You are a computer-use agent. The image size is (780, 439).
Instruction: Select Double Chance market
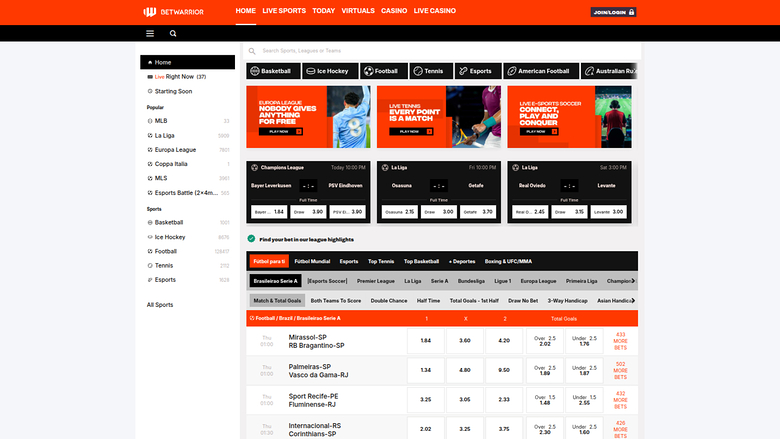tap(389, 301)
